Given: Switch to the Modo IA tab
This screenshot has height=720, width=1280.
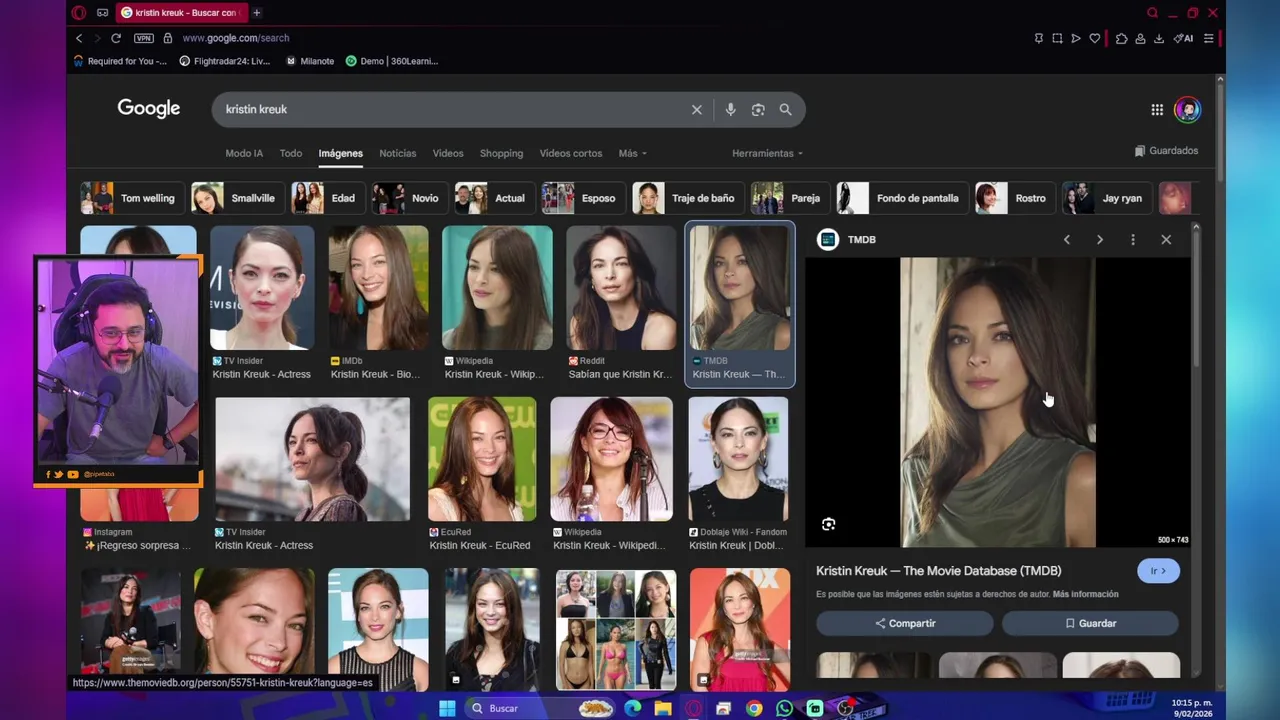Looking at the screenshot, I should (244, 153).
